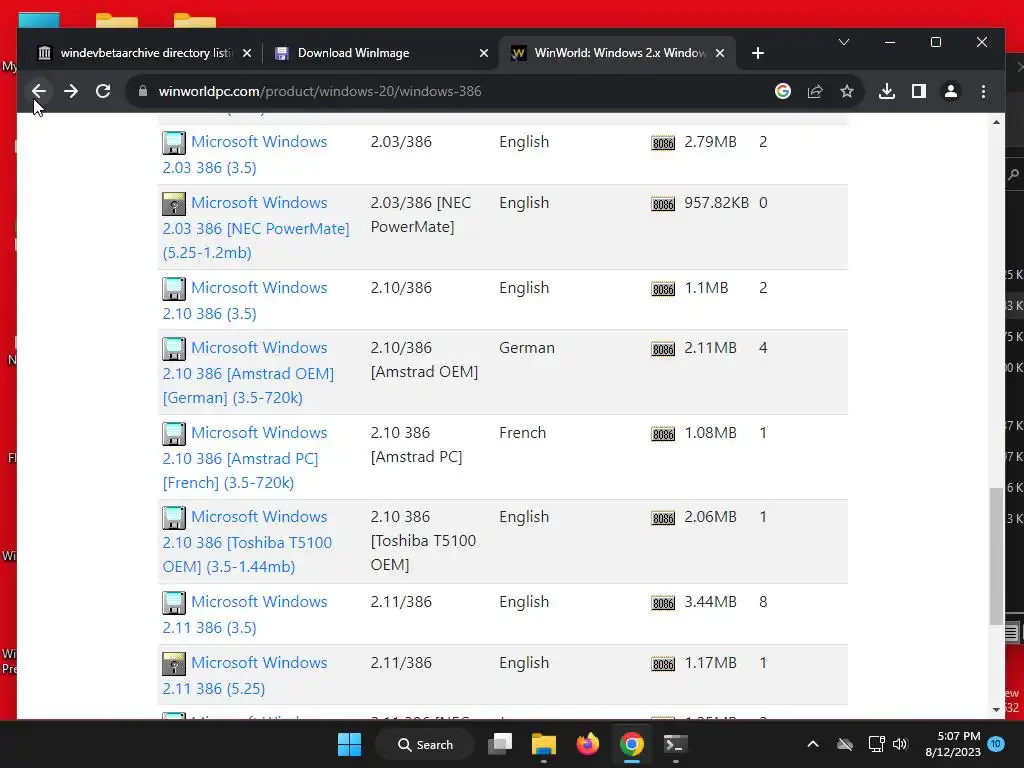Click floppy icon for Toshiba T5100 OEM row
The height and width of the screenshot is (768, 1024).
click(174, 518)
